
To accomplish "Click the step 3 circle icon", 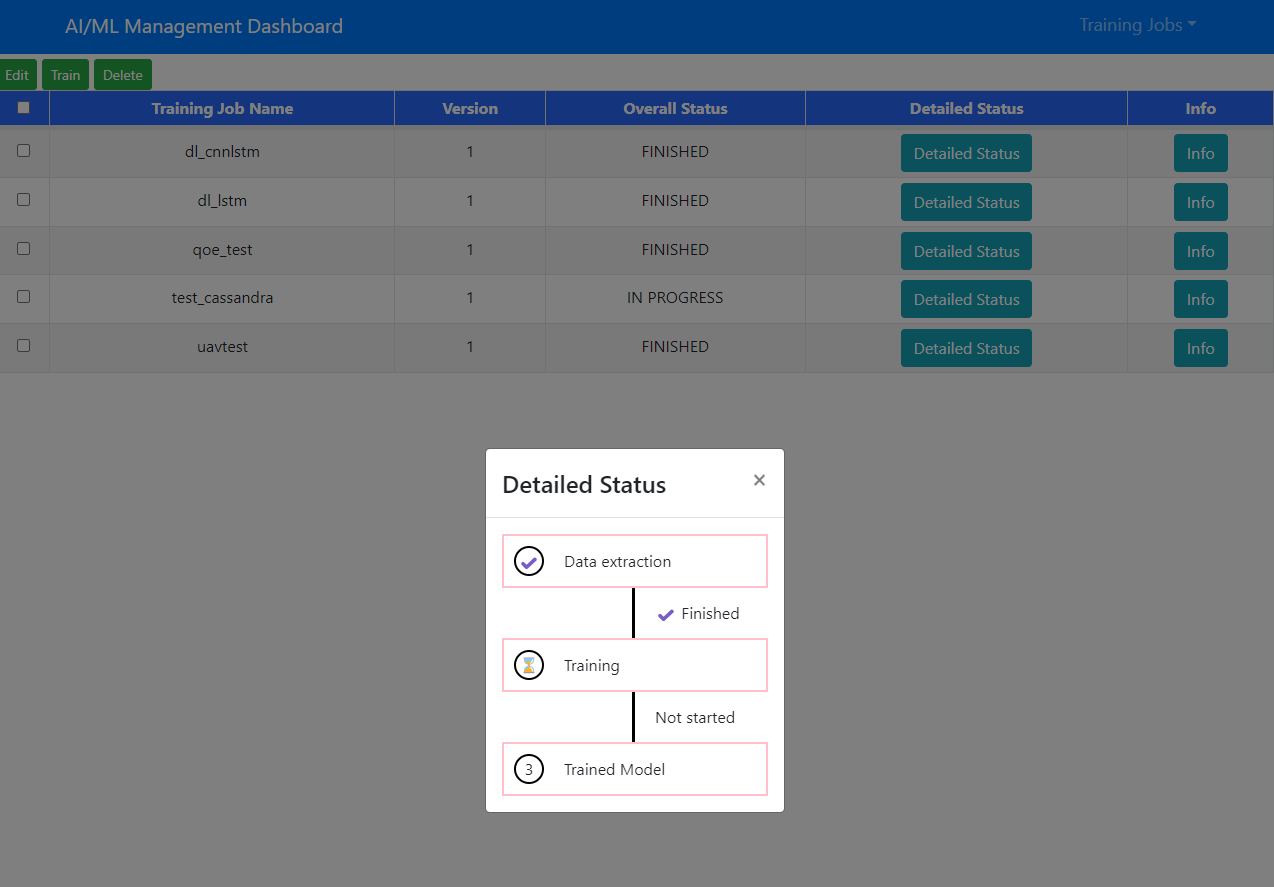I will coord(529,769).
